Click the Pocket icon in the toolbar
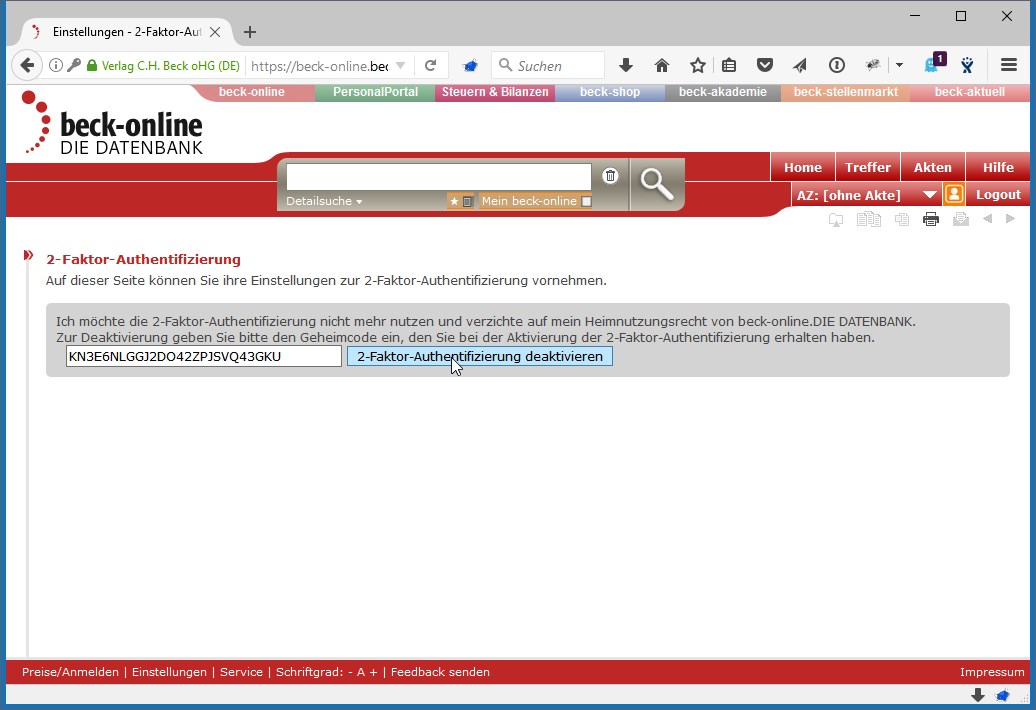The width and height of the screenshot is (1036, 710). (764, 65)
